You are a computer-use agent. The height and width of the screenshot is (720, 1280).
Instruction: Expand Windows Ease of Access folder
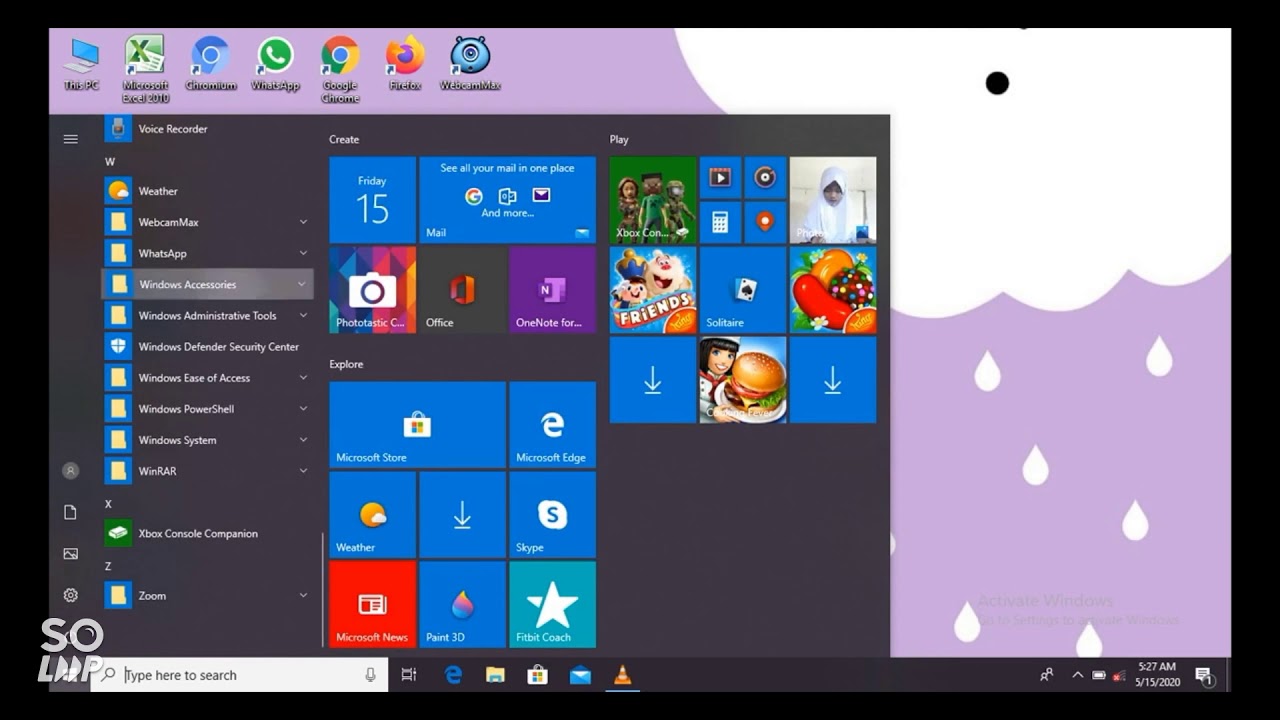[x=208, y=378]
